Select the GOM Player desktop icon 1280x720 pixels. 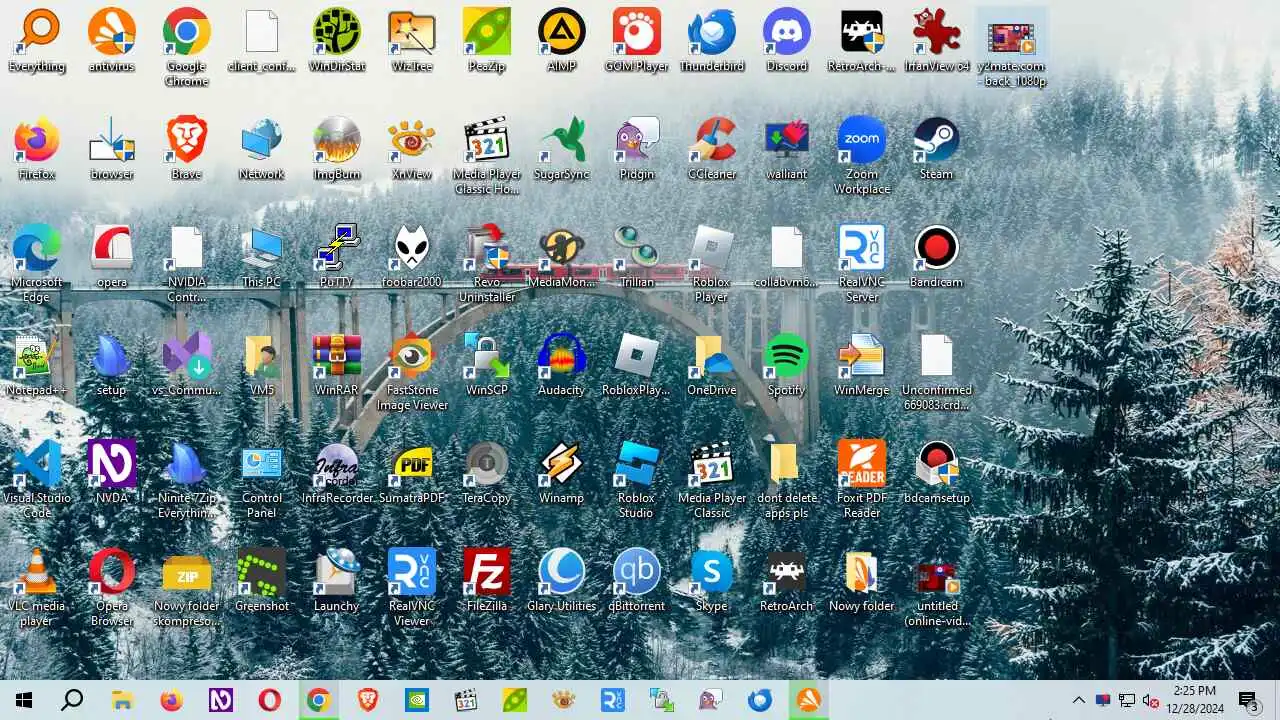click(637, 40)
